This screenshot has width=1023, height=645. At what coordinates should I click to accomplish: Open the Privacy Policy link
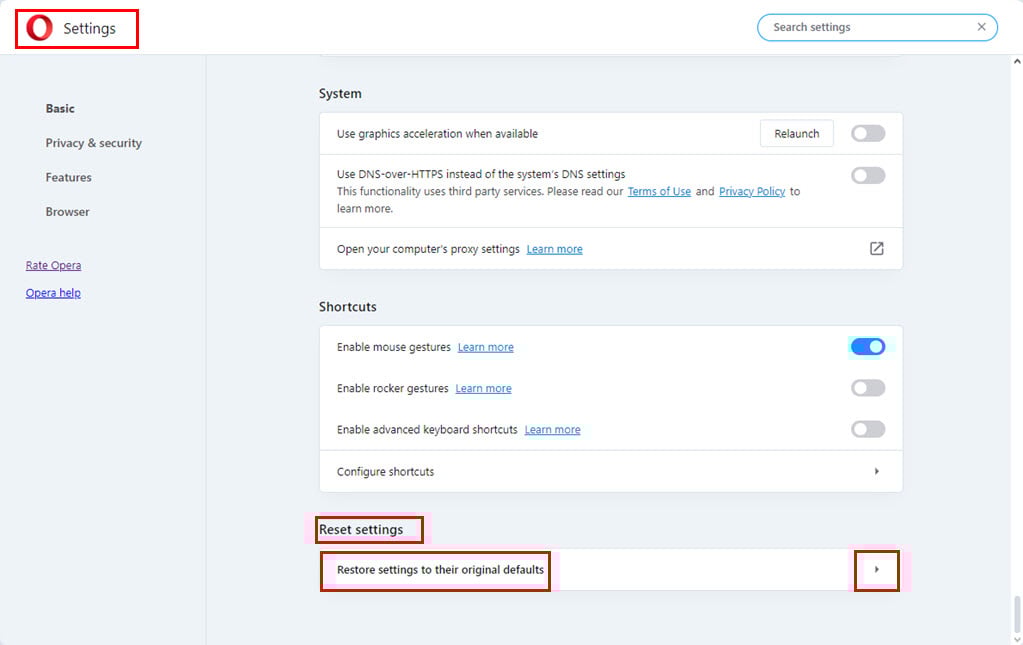[x=752, y=191]
